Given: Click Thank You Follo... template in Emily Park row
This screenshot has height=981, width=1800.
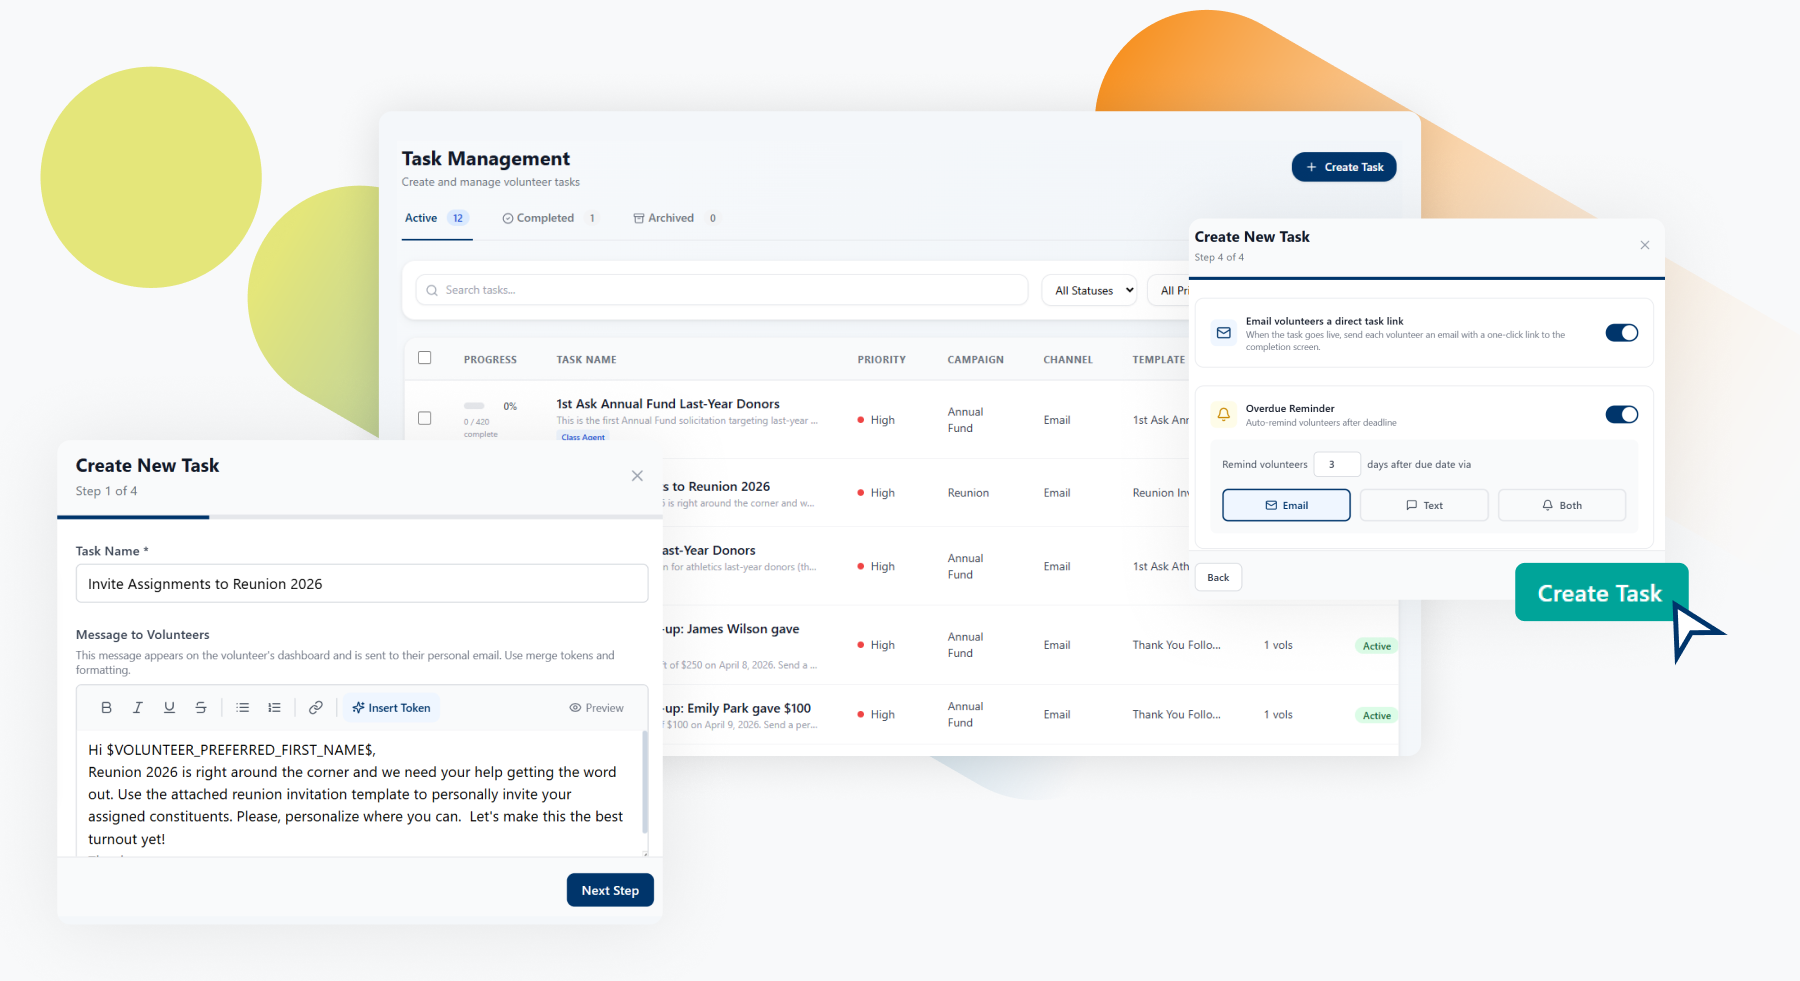Looking at the screenshot, I should [1176, 714].
